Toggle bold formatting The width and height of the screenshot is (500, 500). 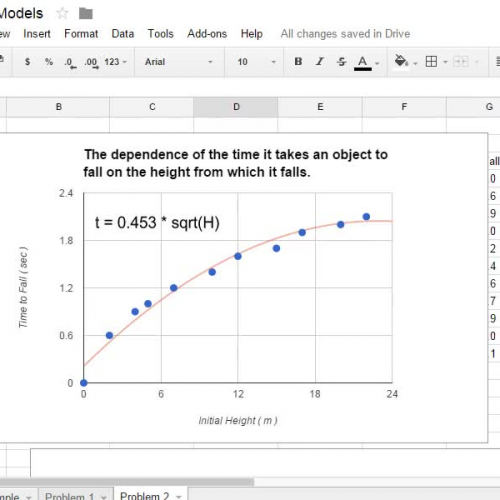298,61
